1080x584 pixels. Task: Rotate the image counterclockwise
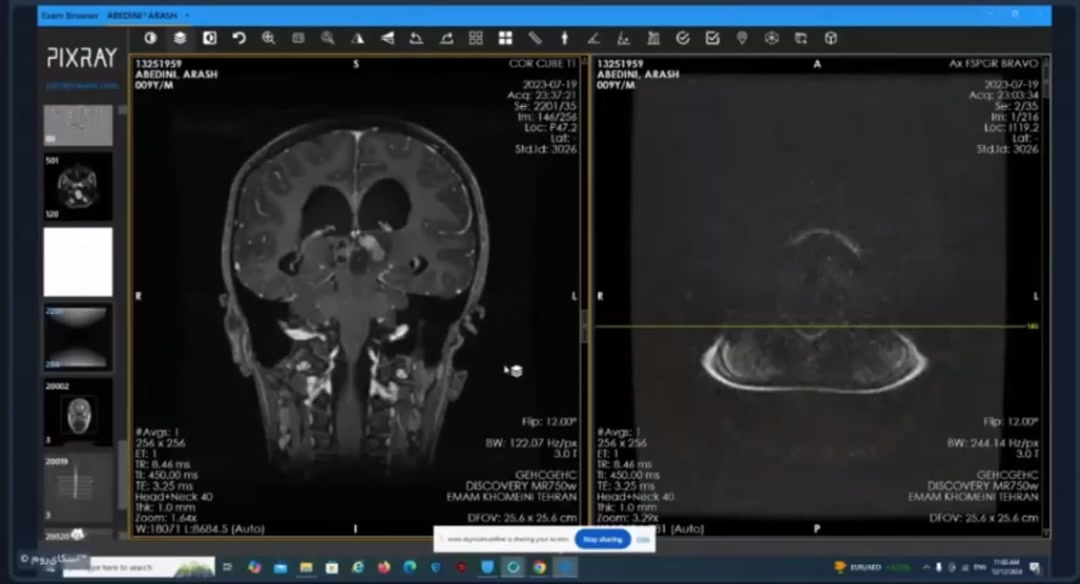(416, 38)
